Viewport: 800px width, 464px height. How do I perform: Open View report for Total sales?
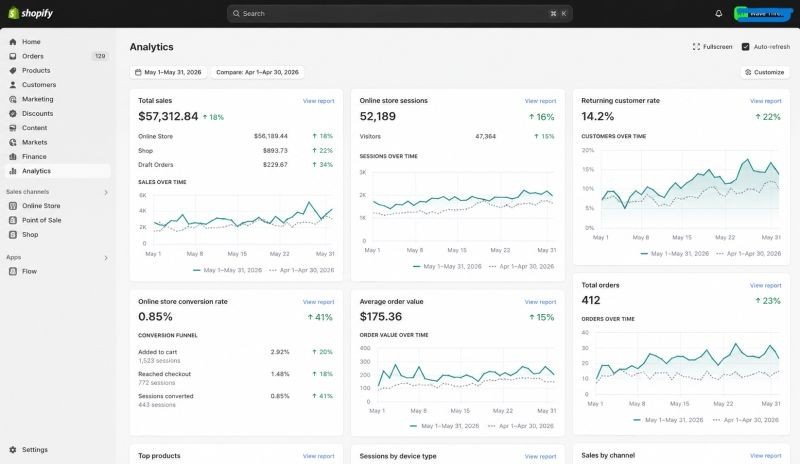tap(318, 101)
